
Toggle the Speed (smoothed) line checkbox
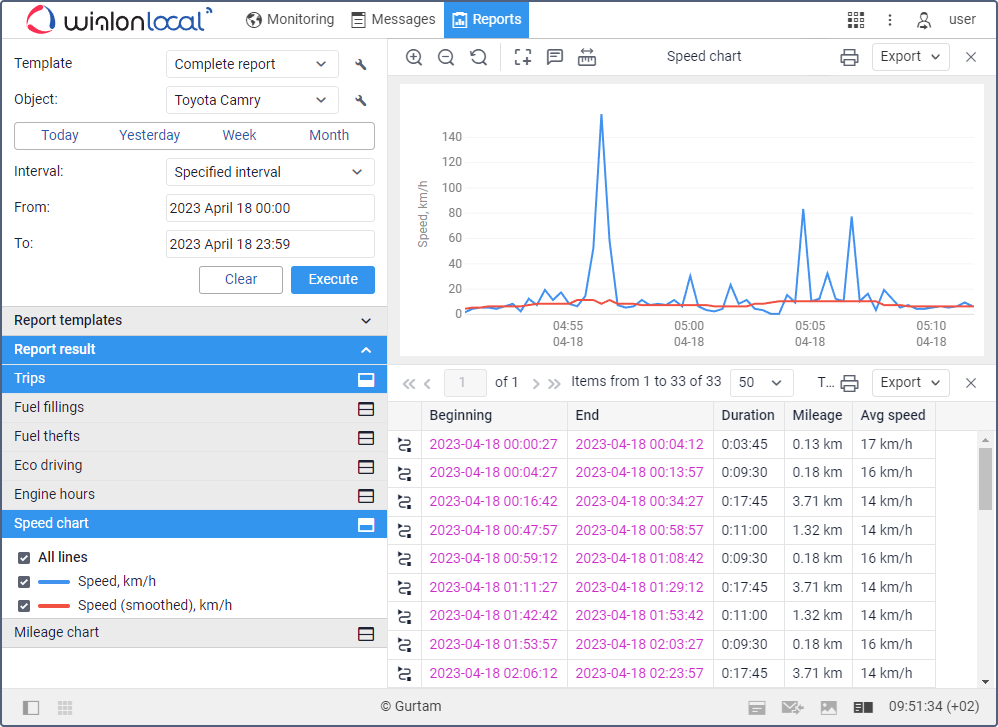(x=24, y=605)
